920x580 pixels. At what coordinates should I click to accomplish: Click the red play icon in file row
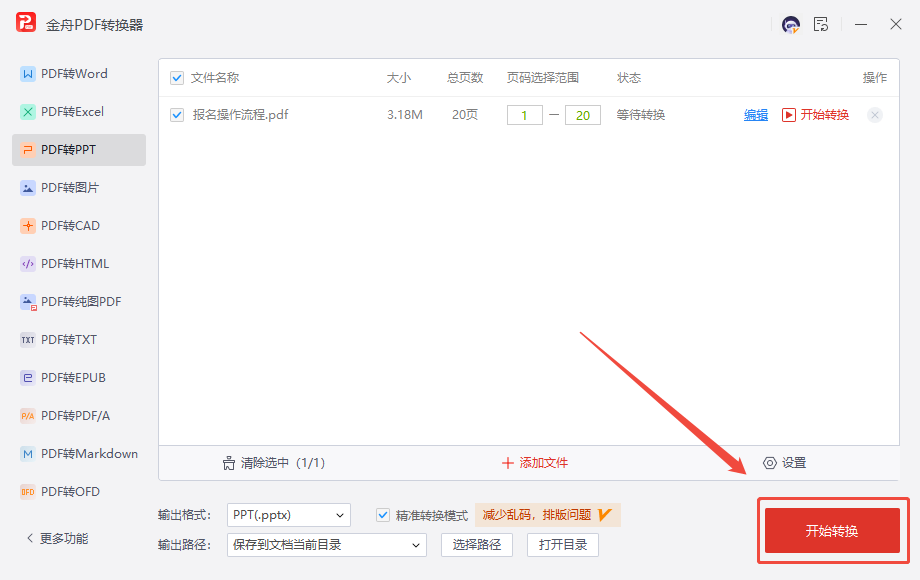(789, 115)
